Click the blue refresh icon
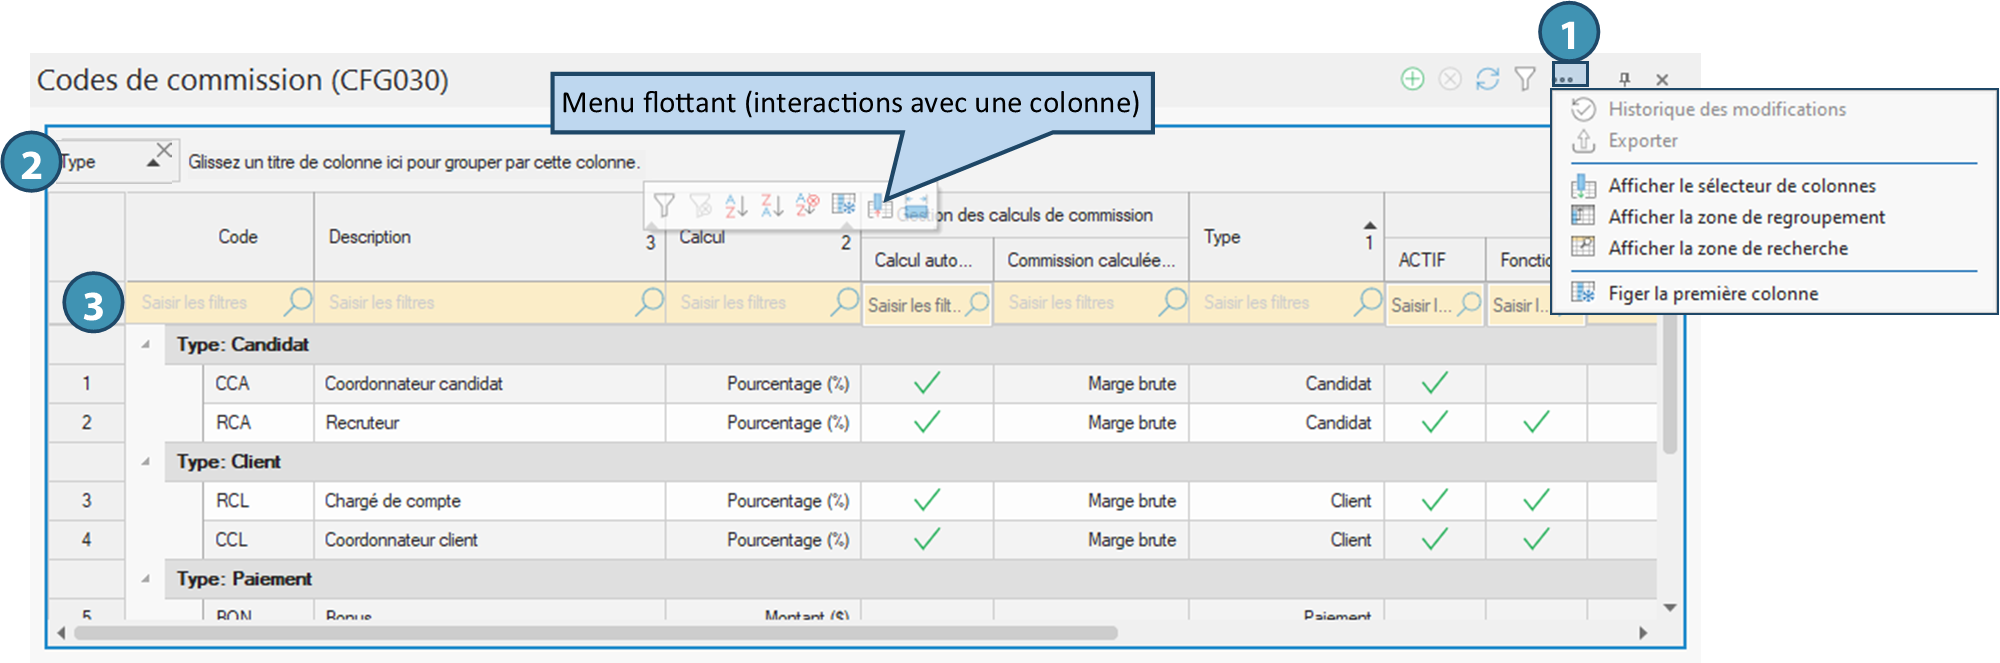The width and height of the screenshot is (2000, 663). point(1487,79)
